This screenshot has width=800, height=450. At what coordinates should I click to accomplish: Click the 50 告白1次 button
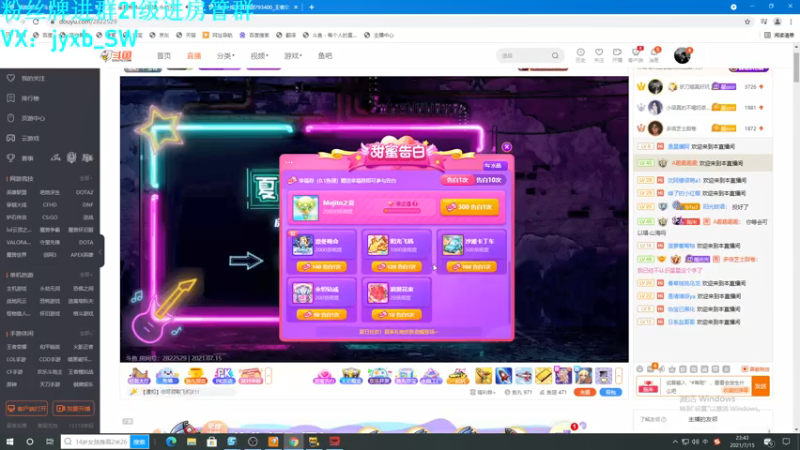click(x=321, y=315)
